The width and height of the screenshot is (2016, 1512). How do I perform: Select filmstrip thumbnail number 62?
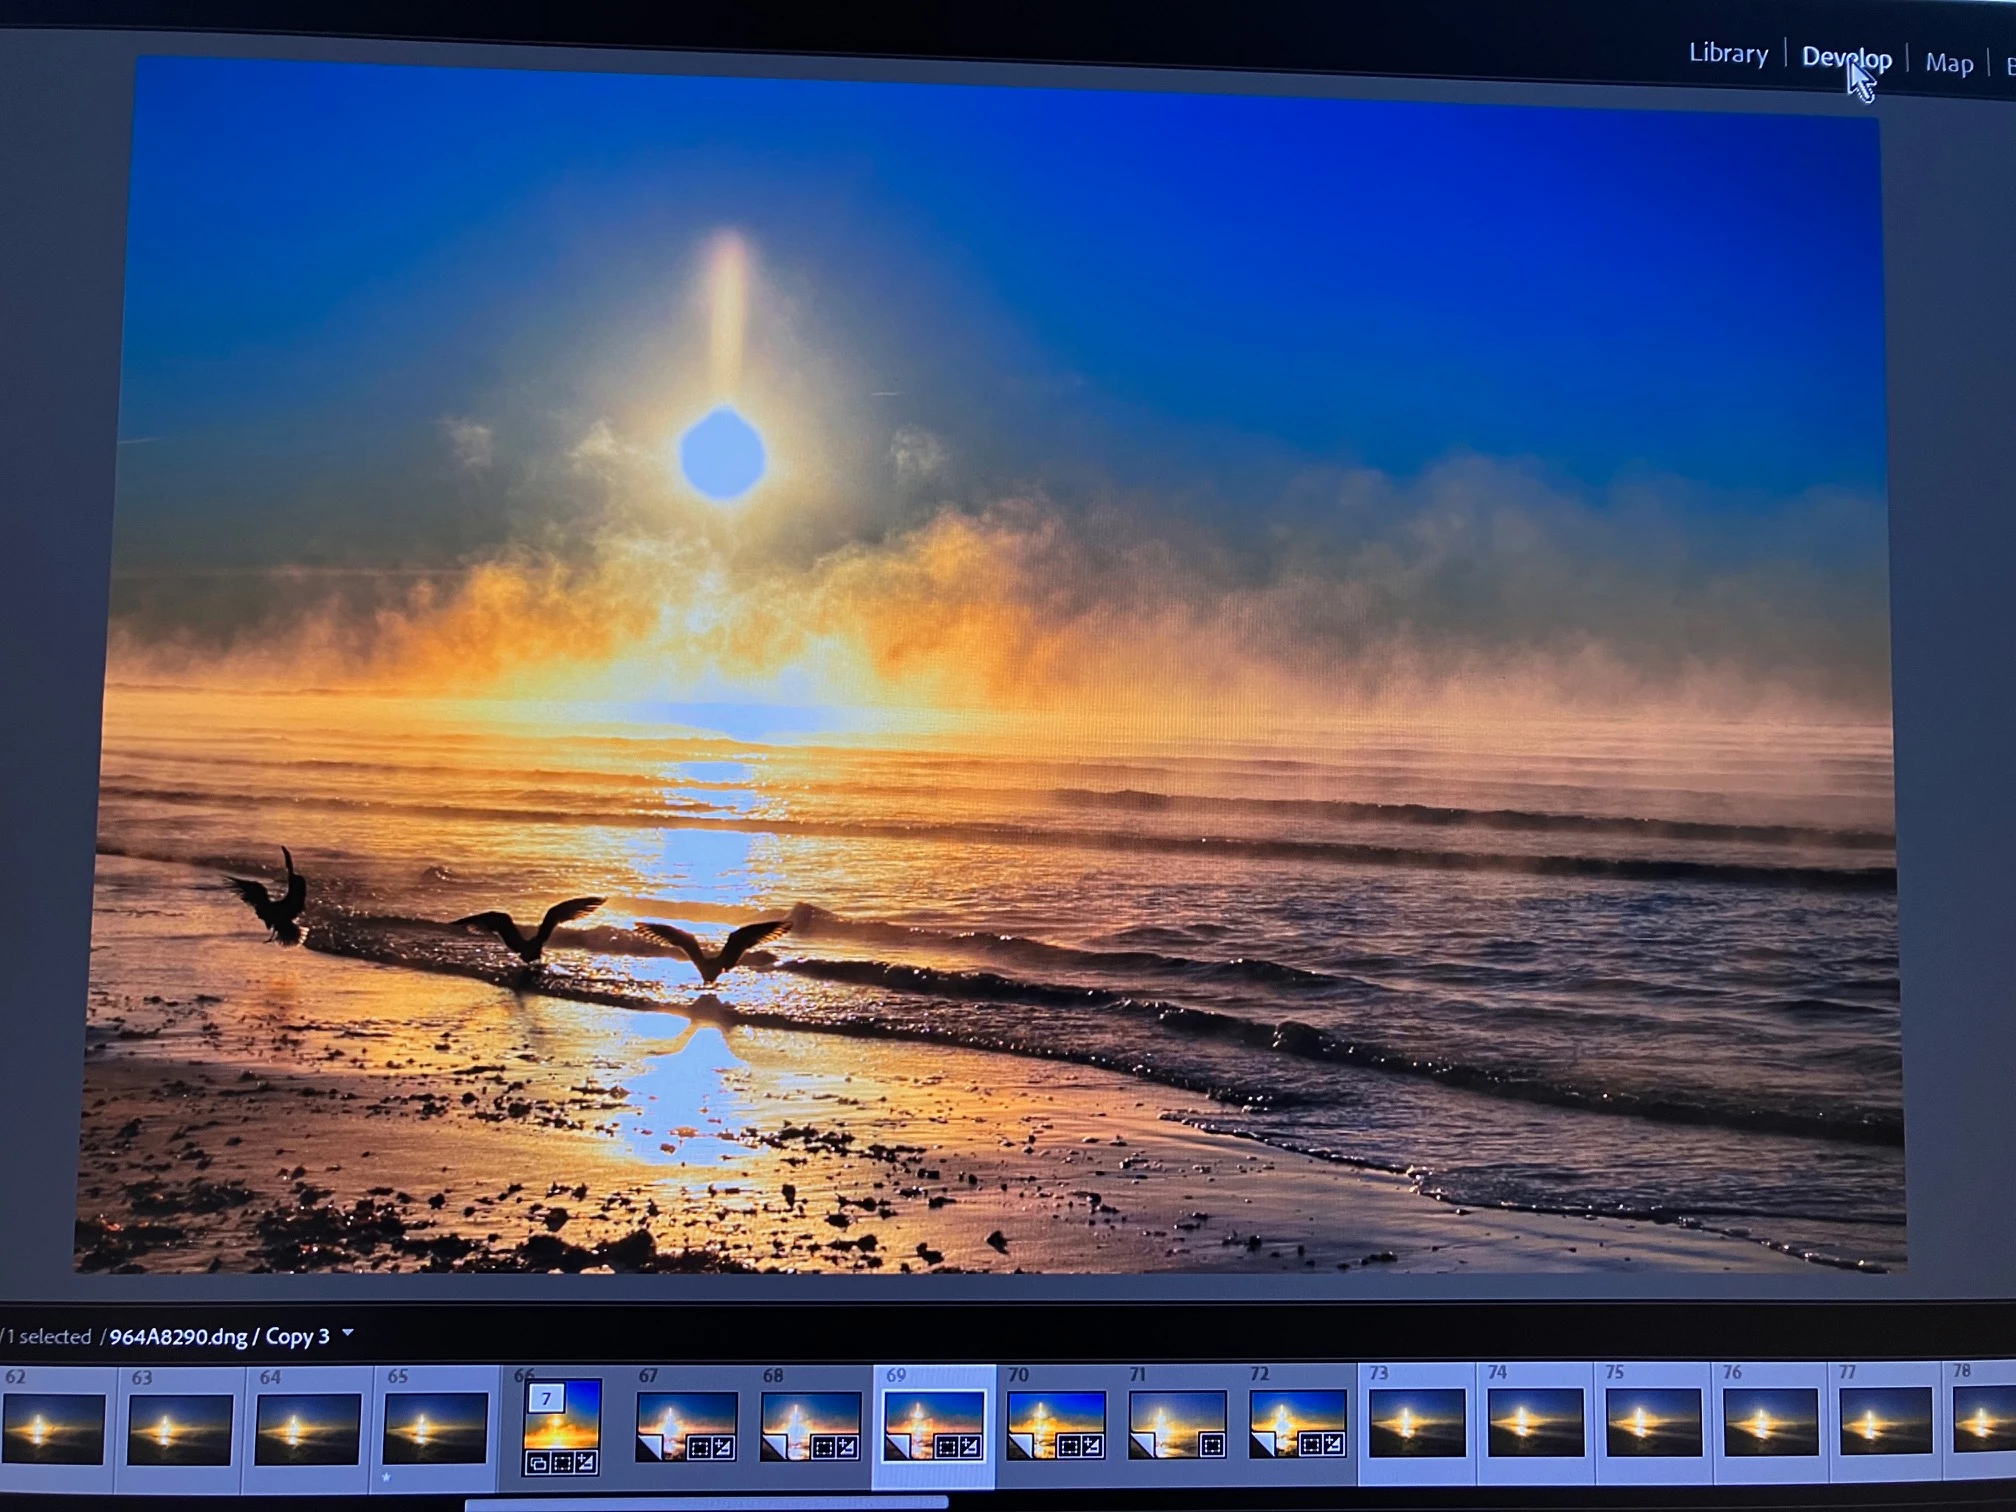coord(54,1429)
